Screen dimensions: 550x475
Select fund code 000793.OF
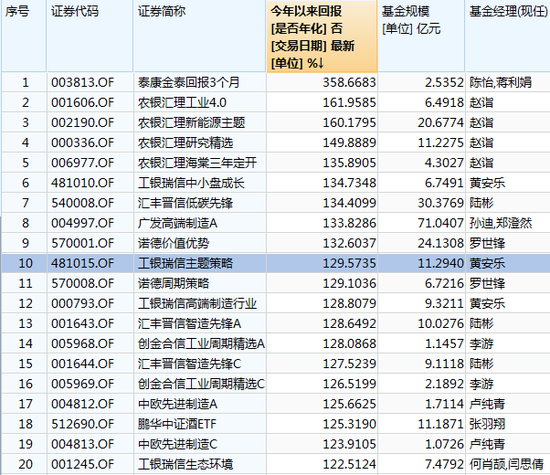click(83, 303)
